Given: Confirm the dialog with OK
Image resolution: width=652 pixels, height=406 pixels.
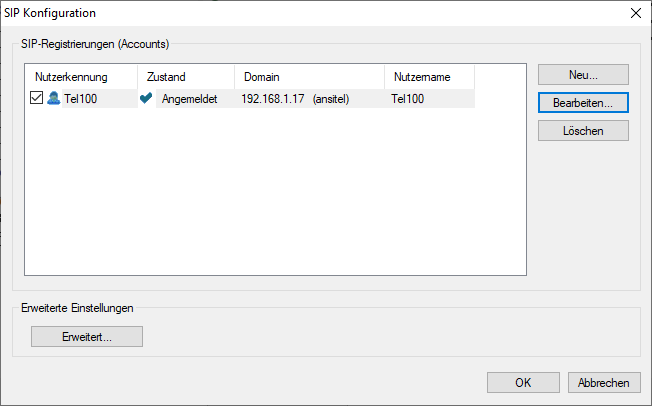Looking at the screenshot, I should [523, 383].
